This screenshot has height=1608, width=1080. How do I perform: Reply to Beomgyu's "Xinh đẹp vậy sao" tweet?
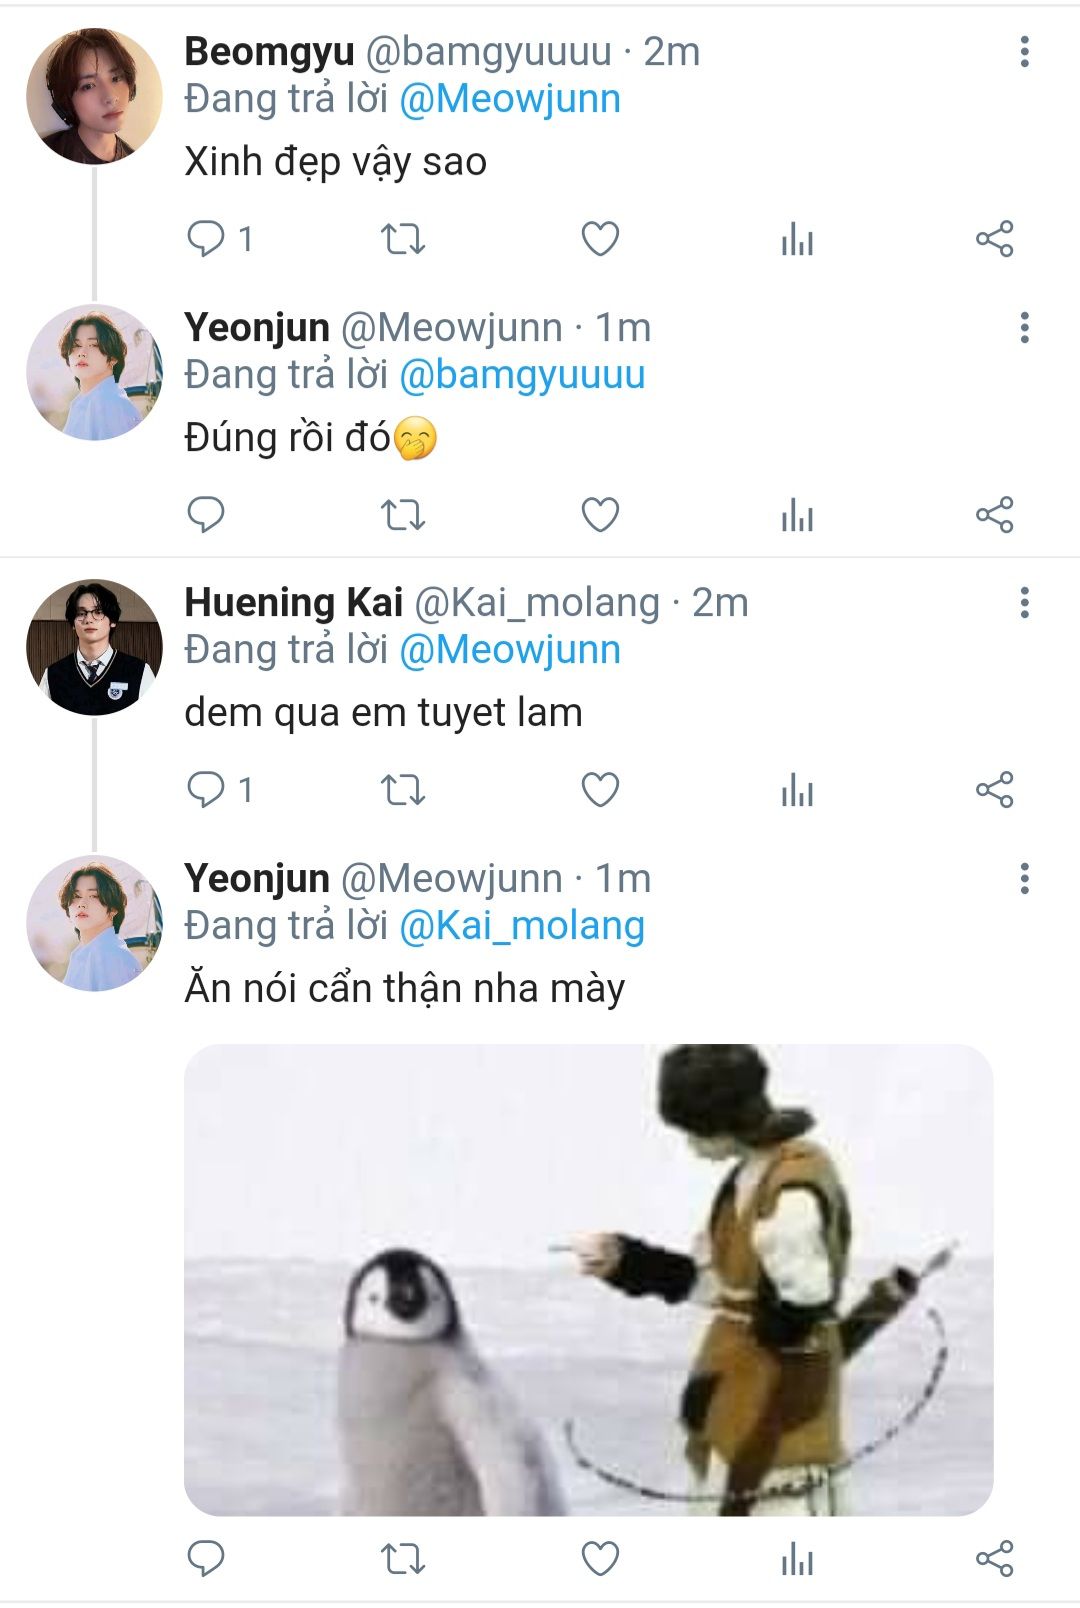(206, 239)
